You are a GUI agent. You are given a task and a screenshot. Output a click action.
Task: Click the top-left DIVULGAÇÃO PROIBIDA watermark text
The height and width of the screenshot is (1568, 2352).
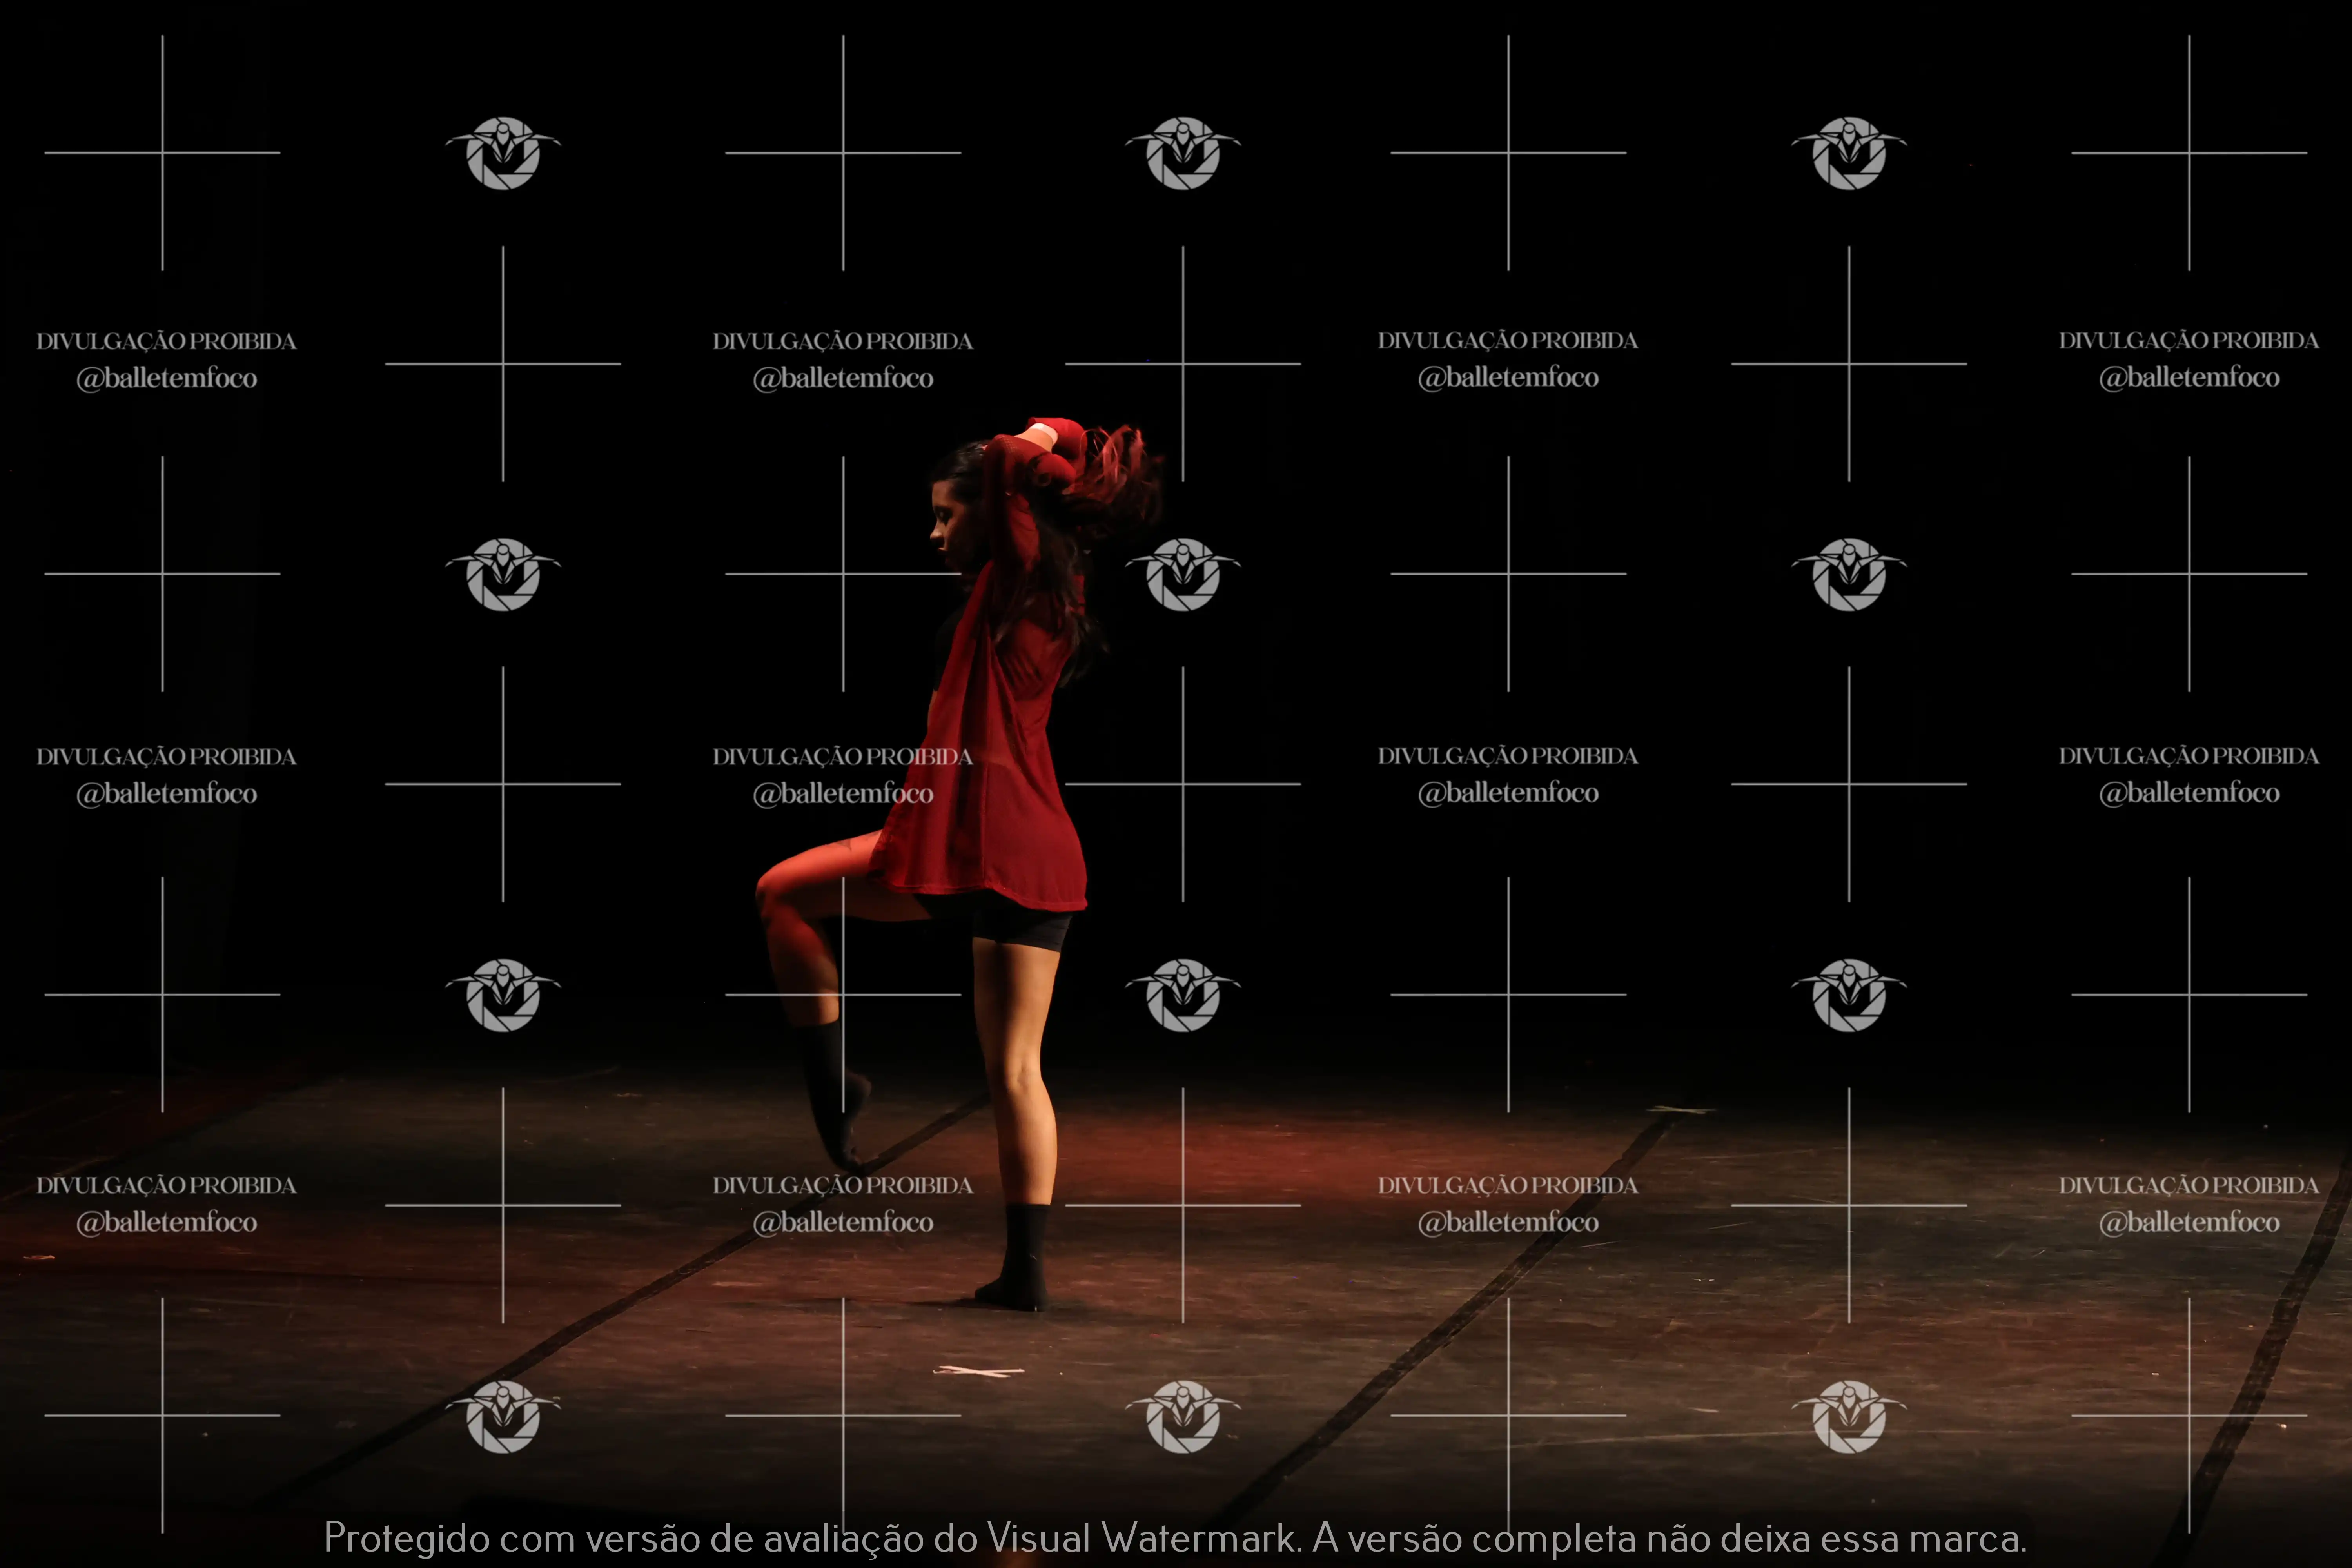coord(166,341)
